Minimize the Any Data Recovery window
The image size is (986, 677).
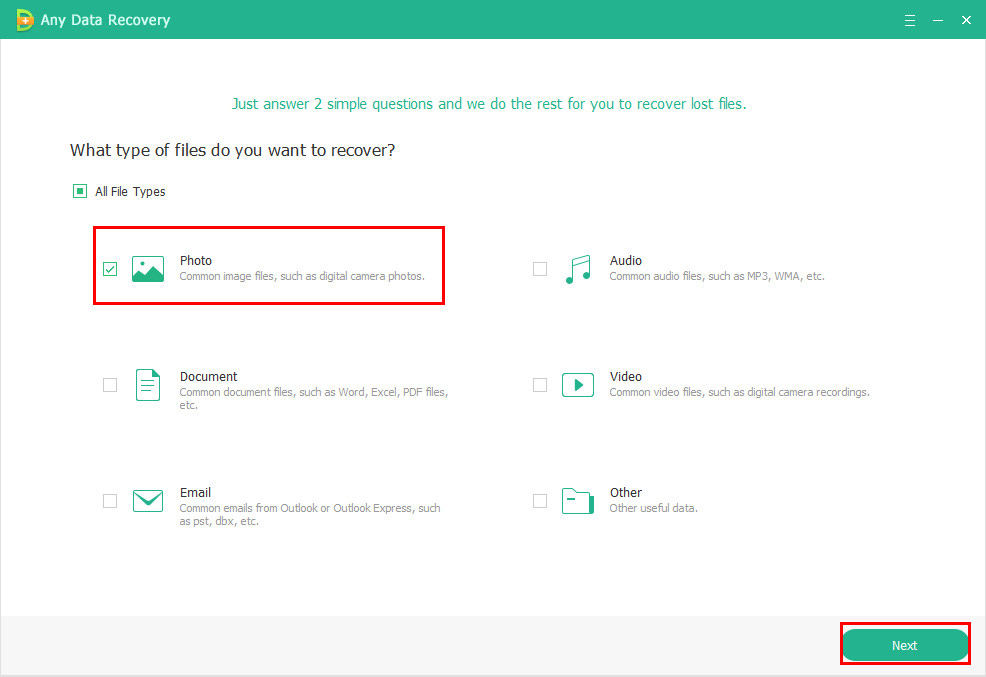pyautogui.click(x=938, y=20)
